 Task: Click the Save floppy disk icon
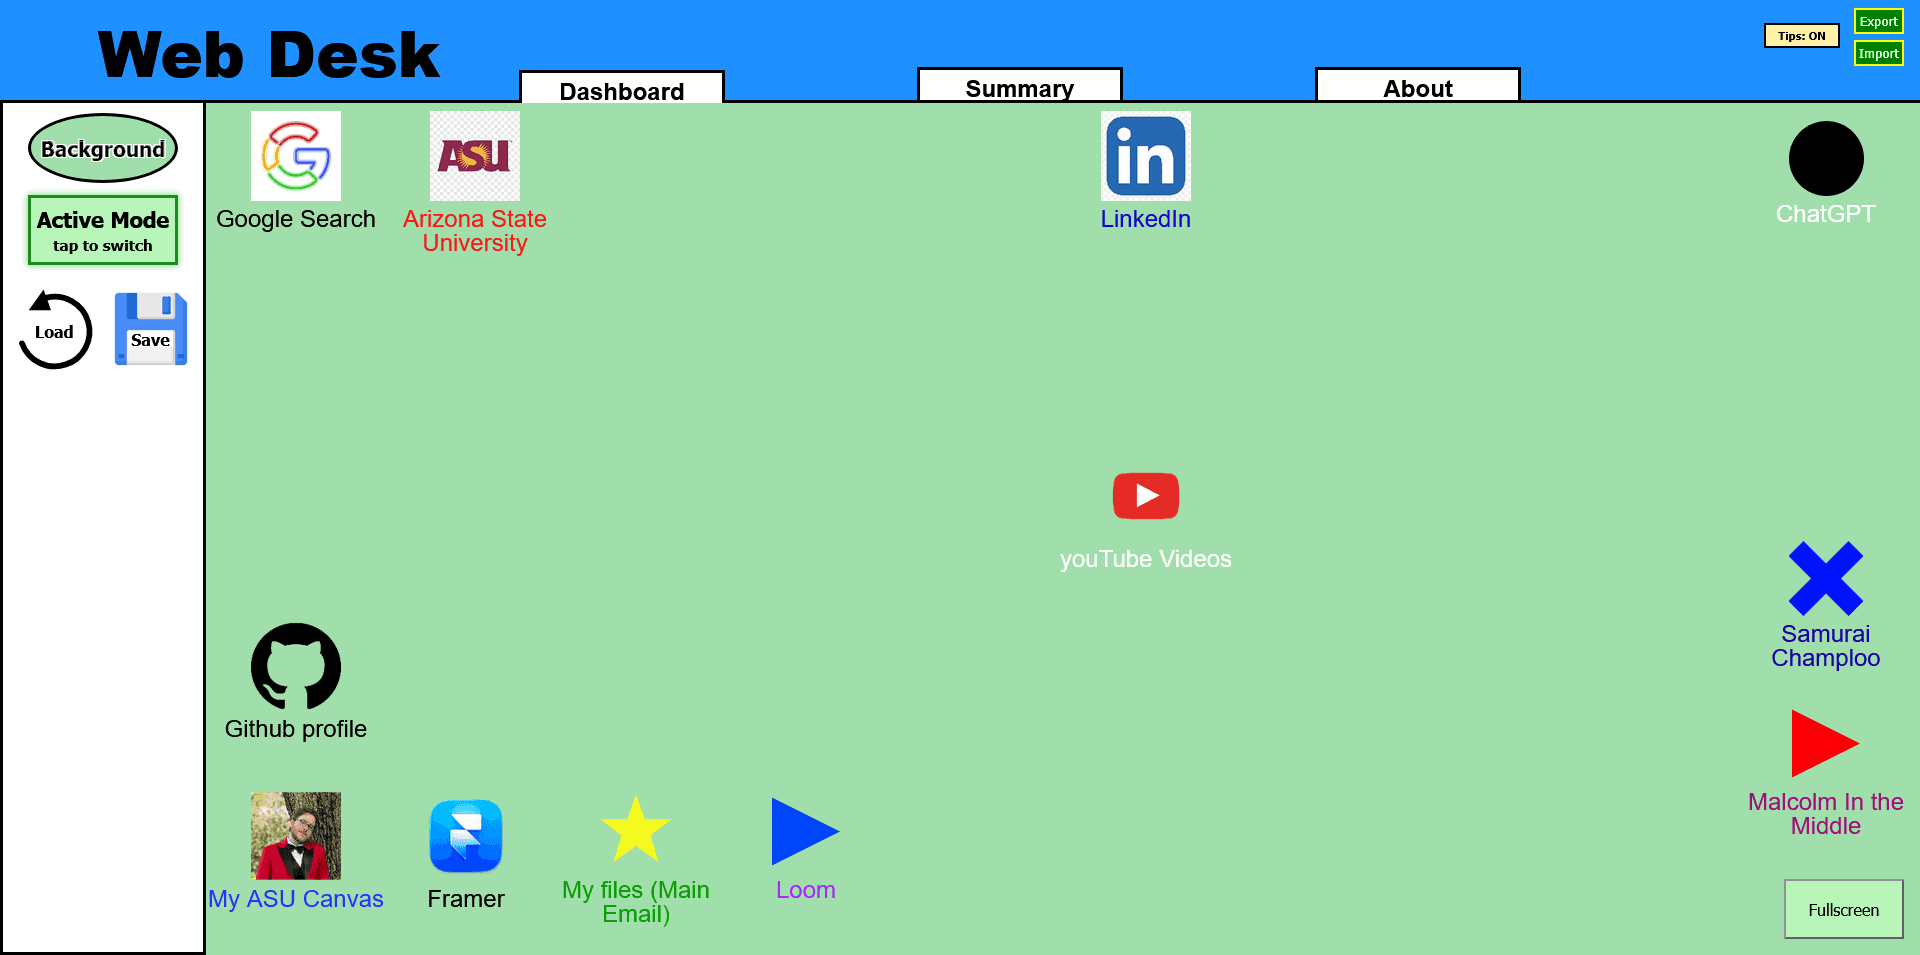click(151, 329)
